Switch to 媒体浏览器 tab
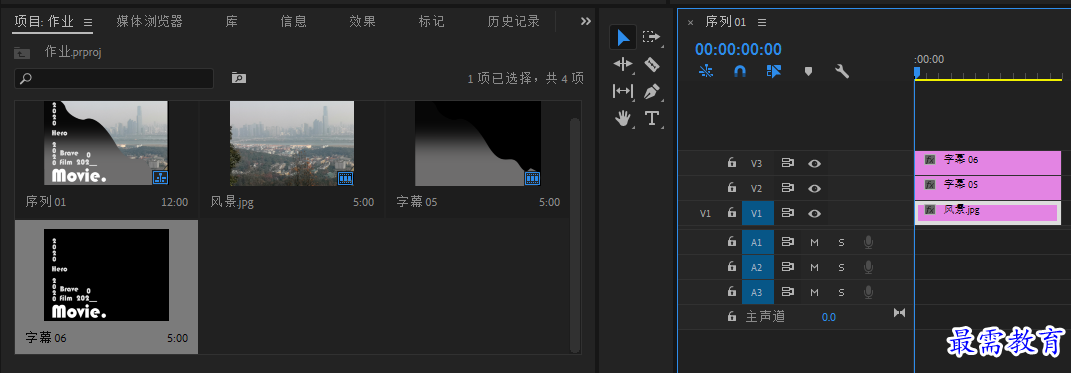The image size is (1071, 373). 150,21
